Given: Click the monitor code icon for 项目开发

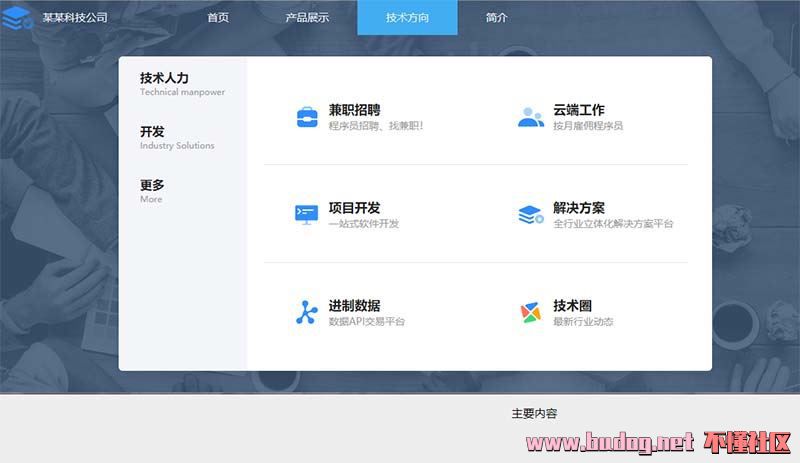Looking at the screenshot, I should [306, 215].
